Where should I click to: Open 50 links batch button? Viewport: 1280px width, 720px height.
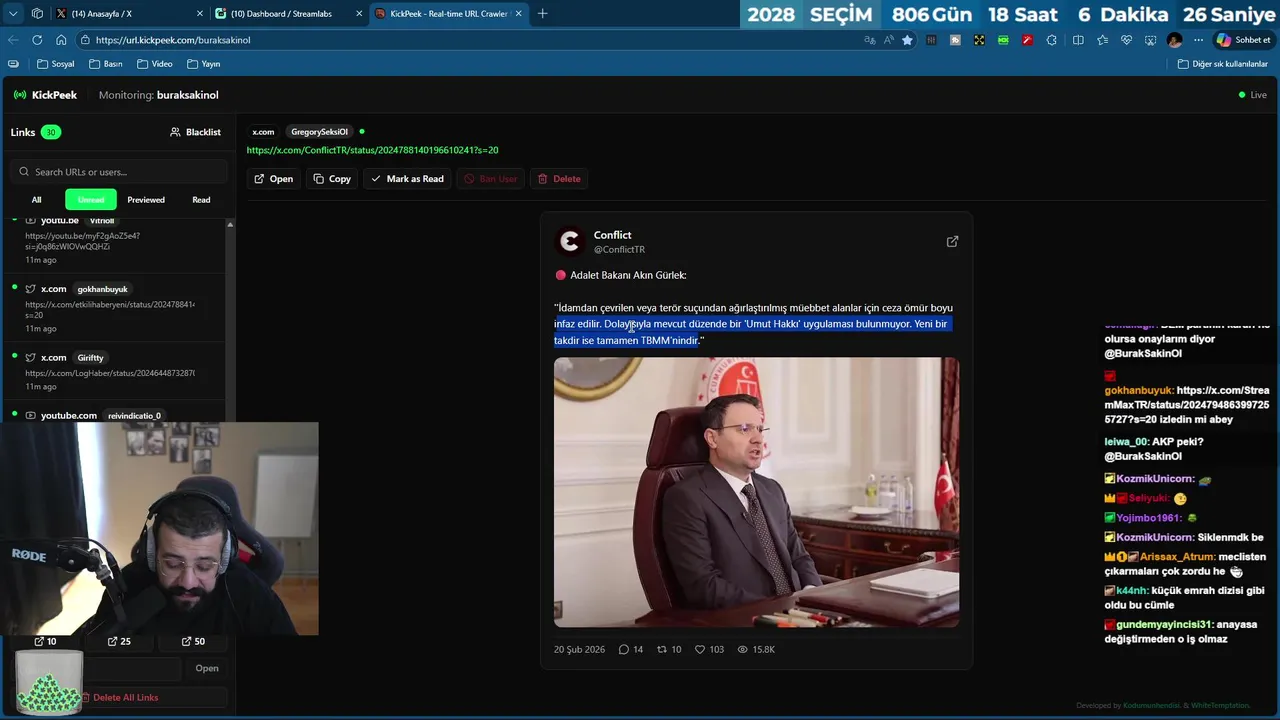tap(193, 641)
